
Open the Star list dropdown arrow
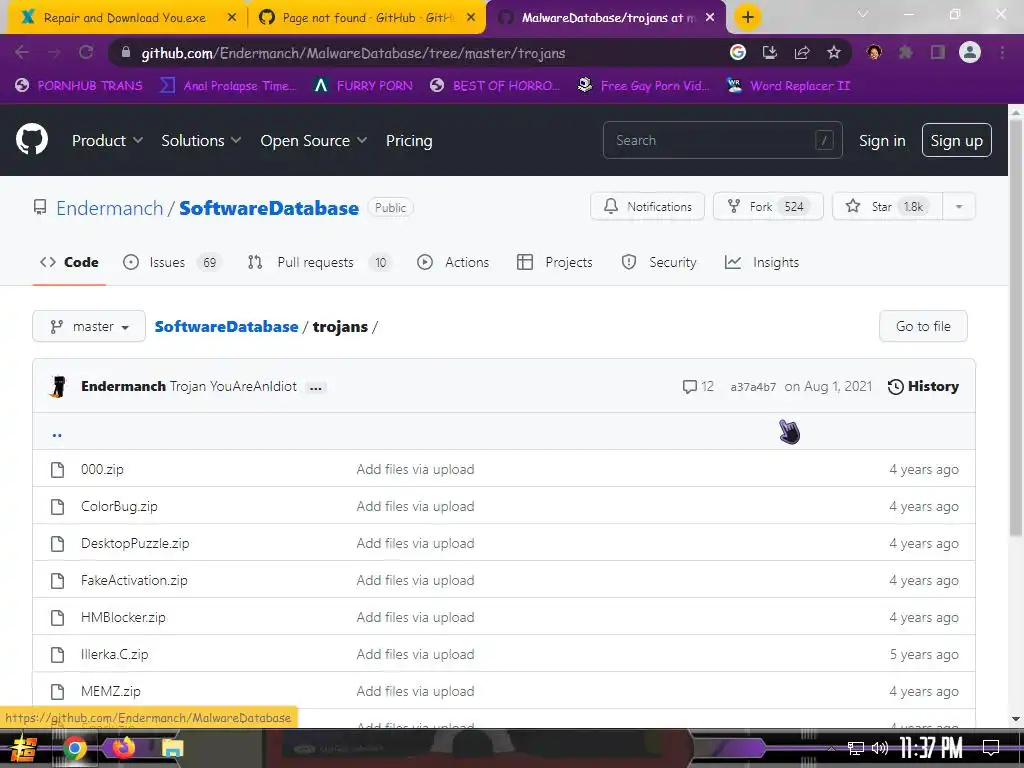(959, 207)
